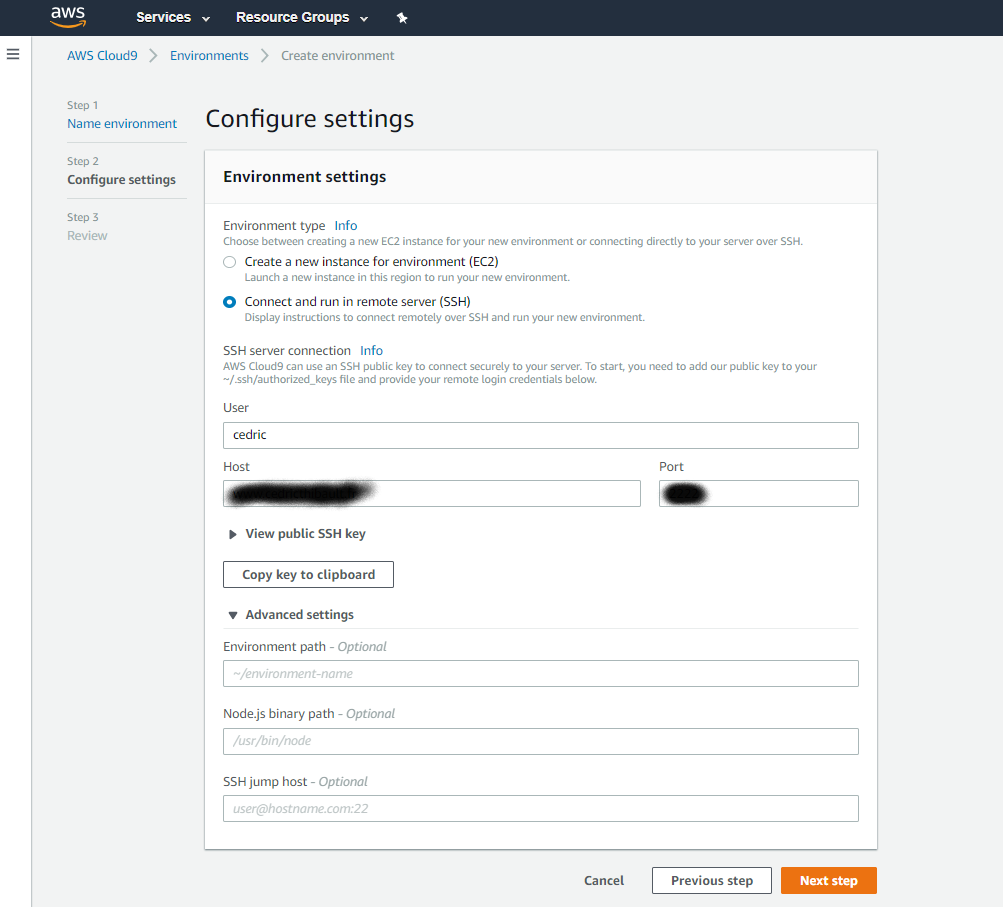Select Connect and run in remote server (SSH)
Image resolution: width=1003 pixels, height=907 pixels.
point(230,302)
